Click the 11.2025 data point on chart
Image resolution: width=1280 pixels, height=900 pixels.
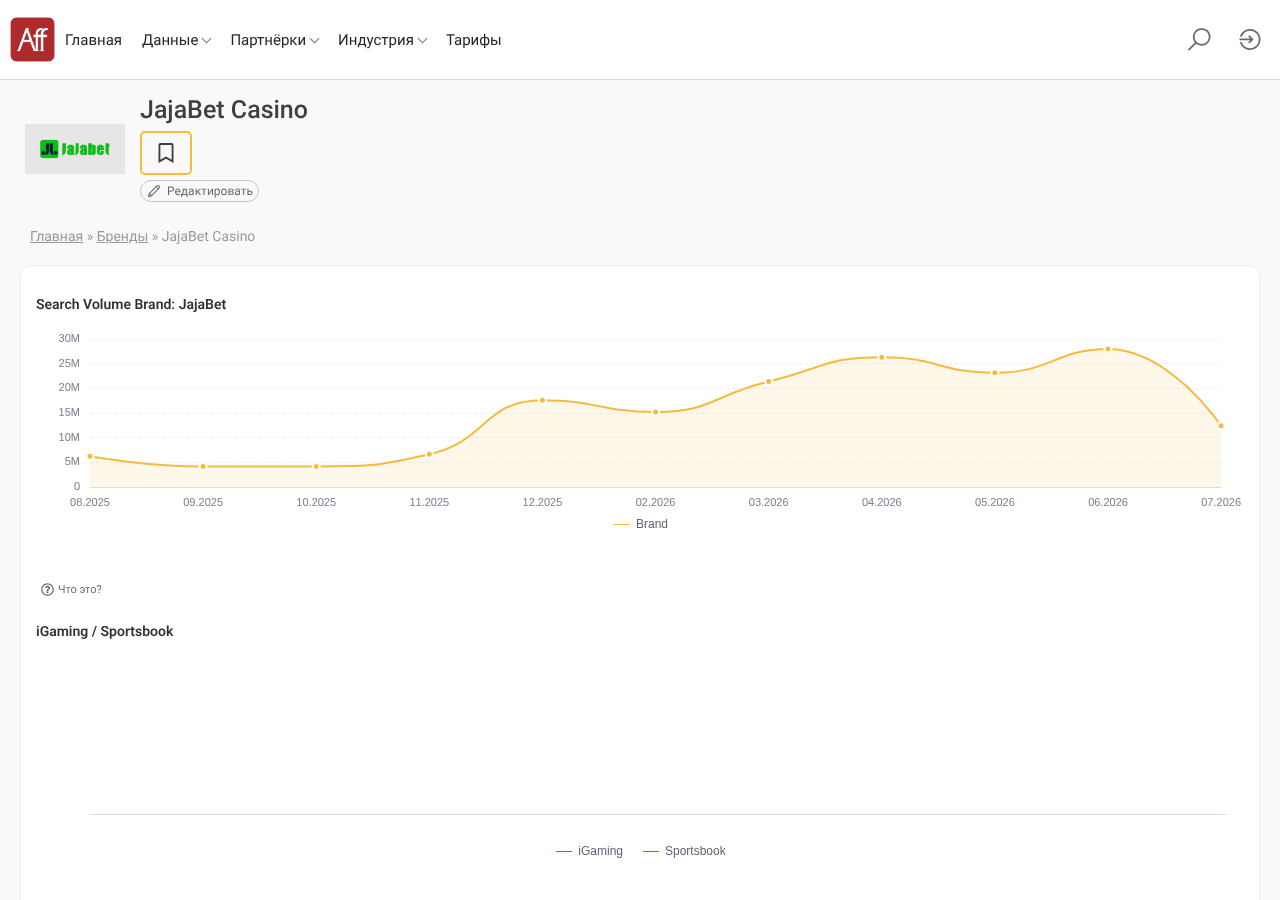tap(429, 454)
